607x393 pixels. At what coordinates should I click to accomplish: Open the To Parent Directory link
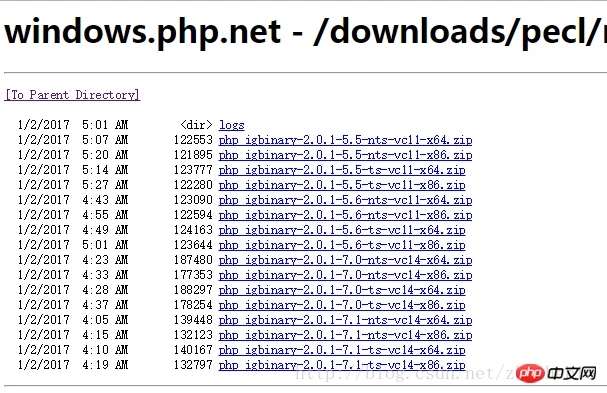pos(72,95)
